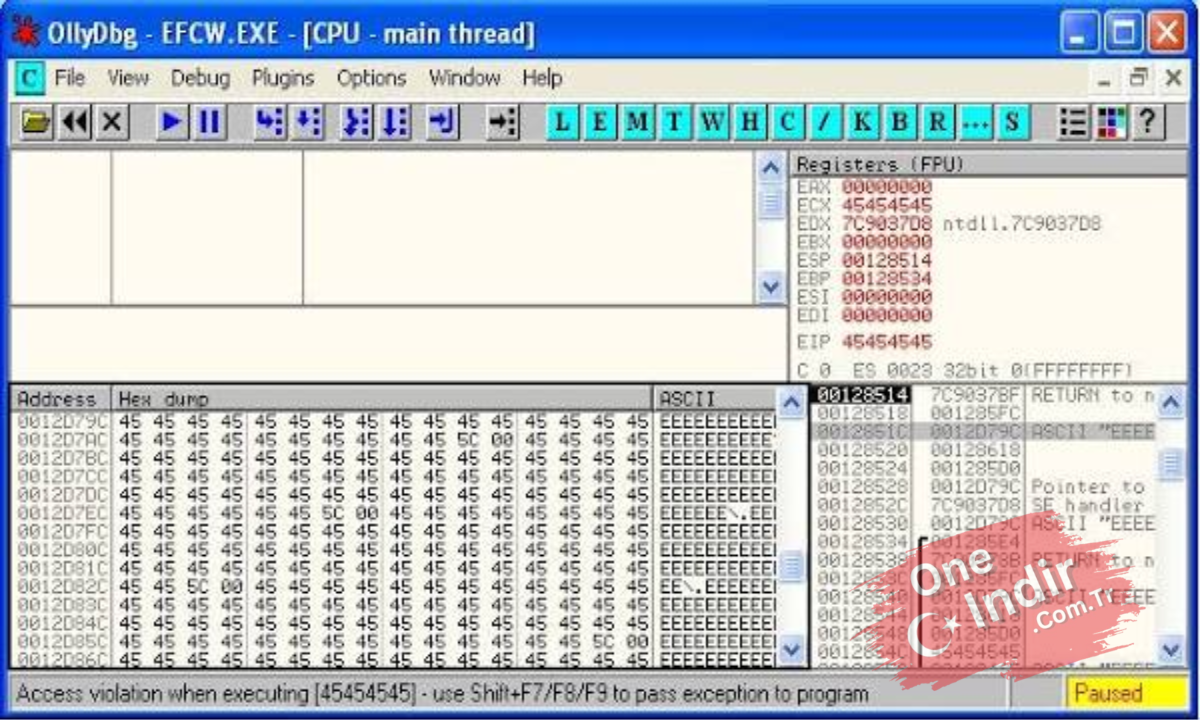The width and height of the screenshot is (1200, 720).
Task: Open Threads window with T button
Action: 675,122
